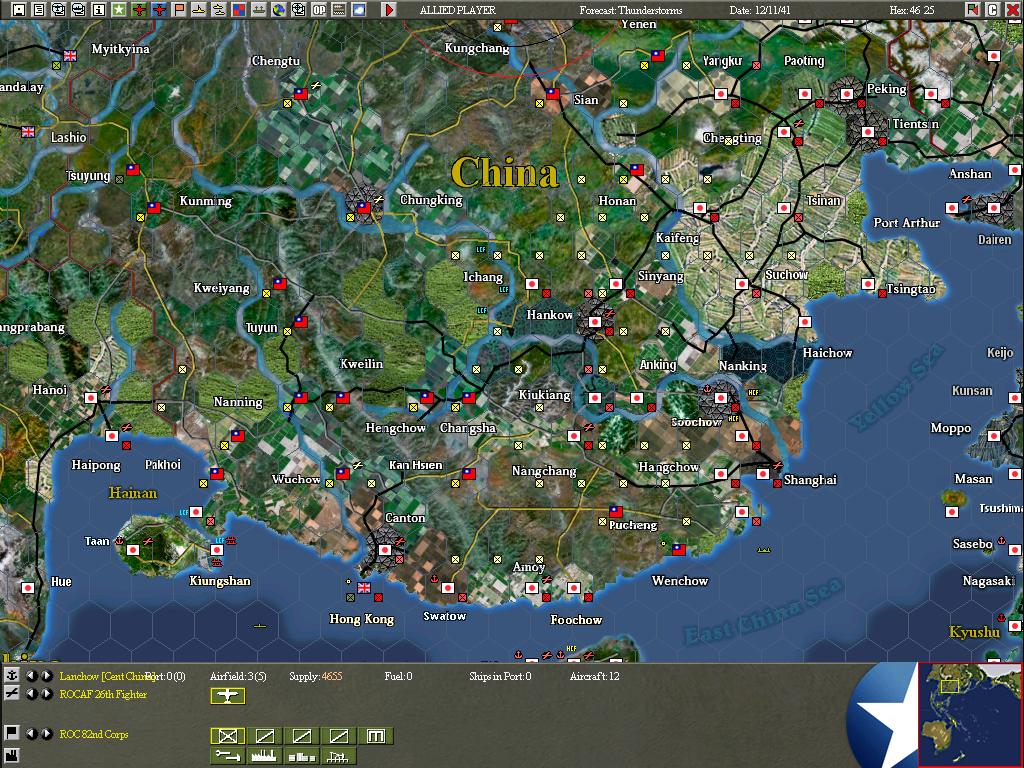Viewport: 1024px width, 768px height.
Task: Click the red arrow end turn button
Action: pos(389,9)
